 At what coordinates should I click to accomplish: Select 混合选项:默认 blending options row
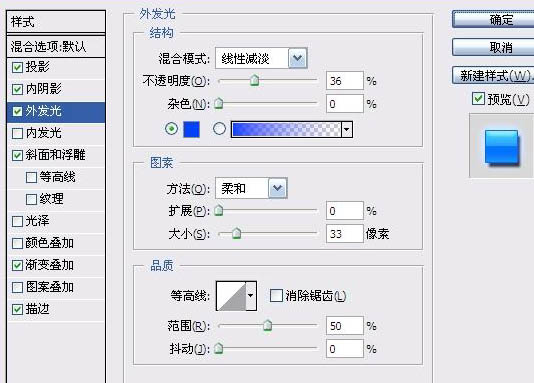(56, 46)
